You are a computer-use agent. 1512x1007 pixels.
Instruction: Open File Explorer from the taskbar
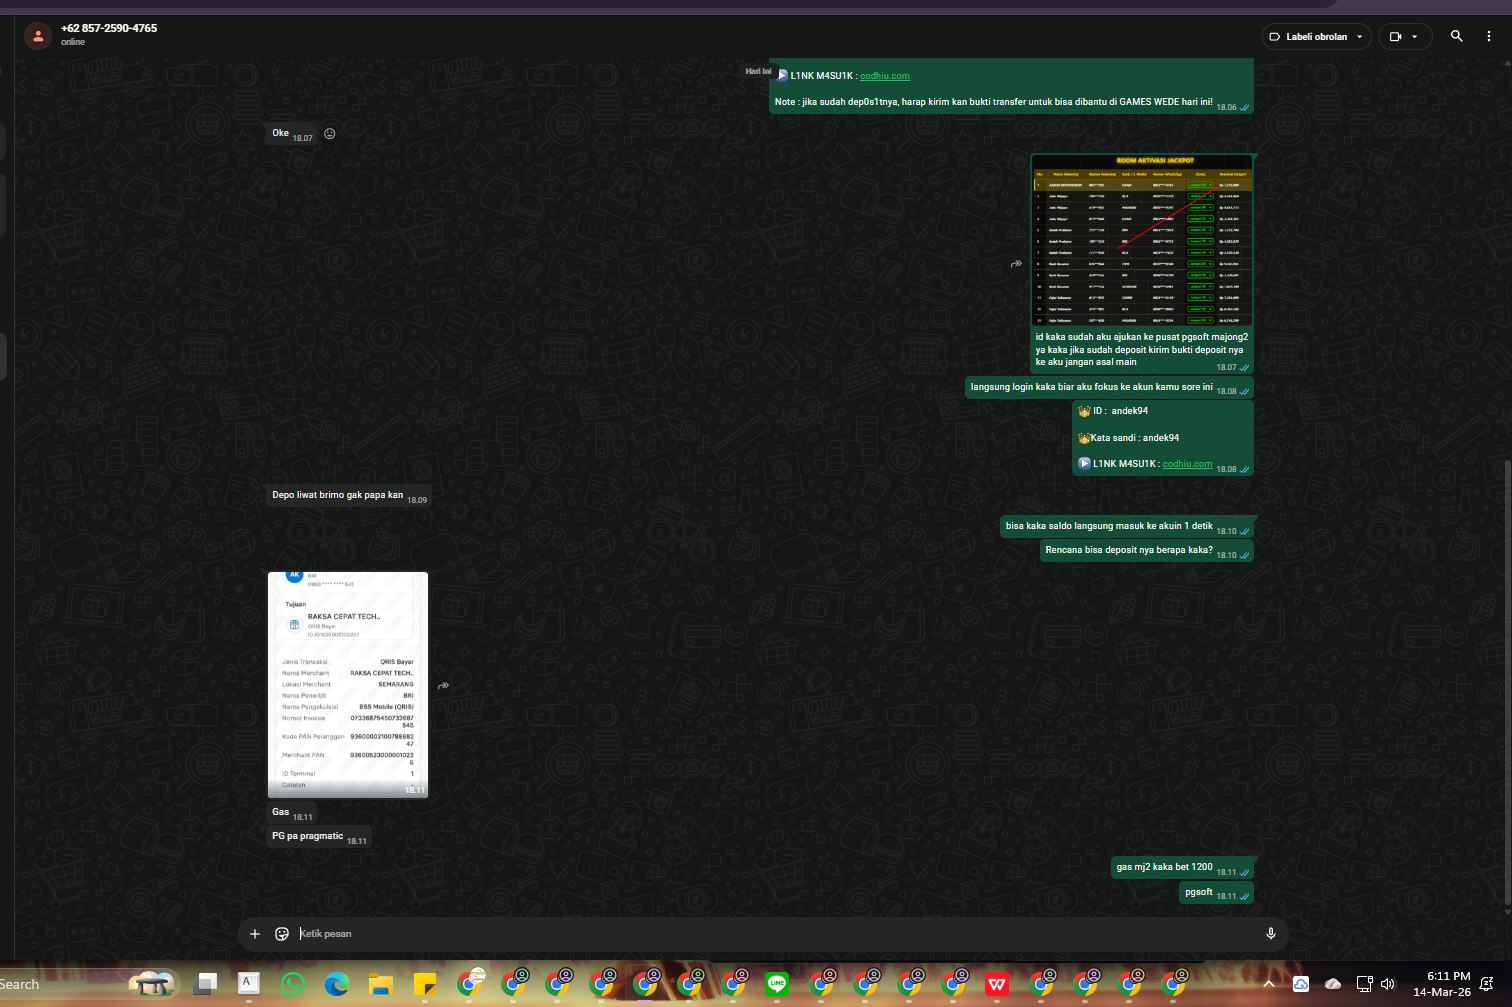[x=380, y=984]
